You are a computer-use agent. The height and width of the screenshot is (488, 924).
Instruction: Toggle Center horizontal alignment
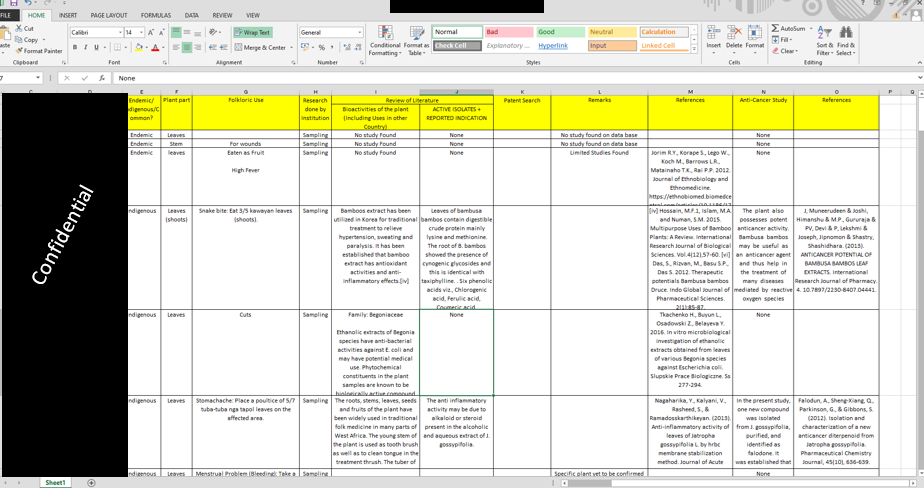tap(187, 47)
